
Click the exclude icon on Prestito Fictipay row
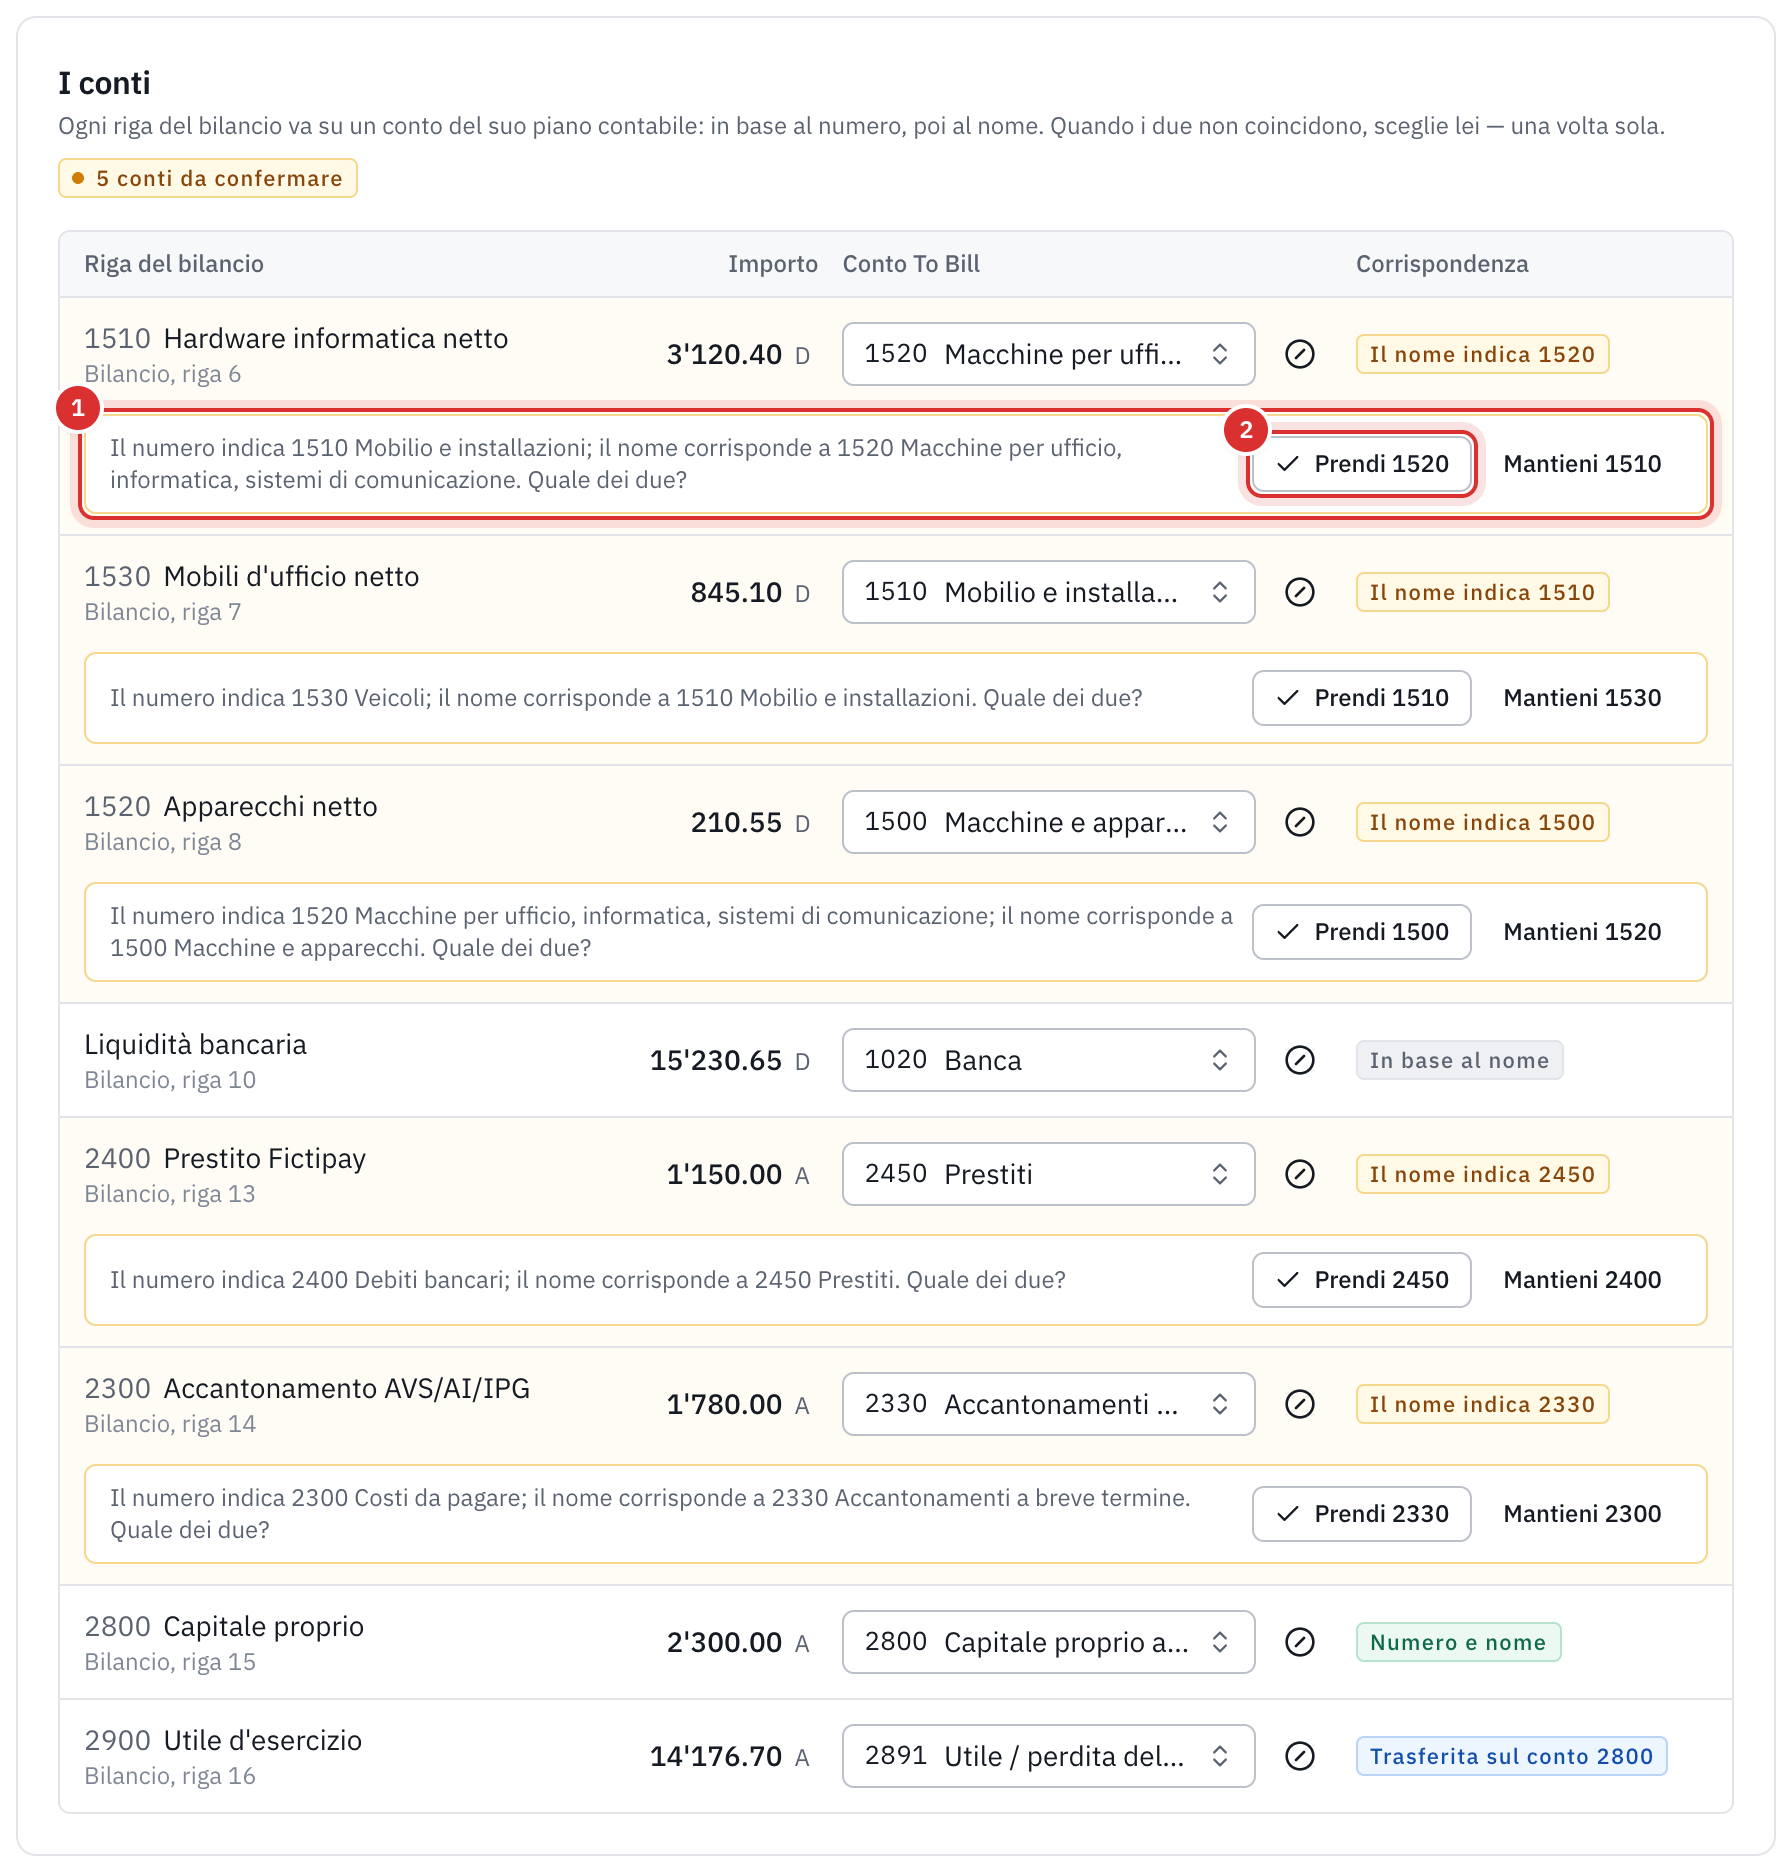tap(1299, 1174)
